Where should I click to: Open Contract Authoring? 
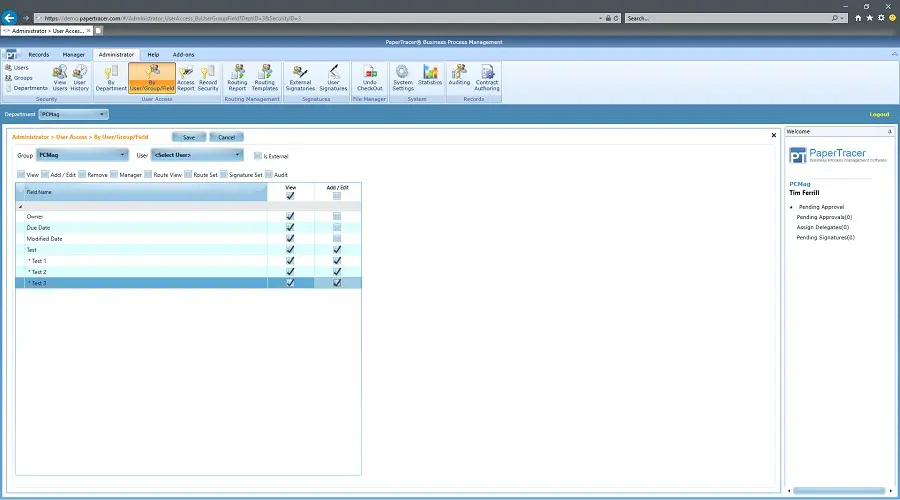point(487,77)
